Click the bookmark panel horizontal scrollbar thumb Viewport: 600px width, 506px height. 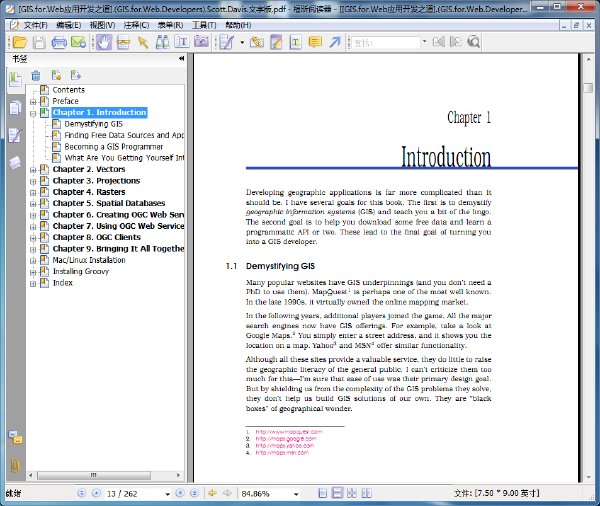tap(94, 475)
